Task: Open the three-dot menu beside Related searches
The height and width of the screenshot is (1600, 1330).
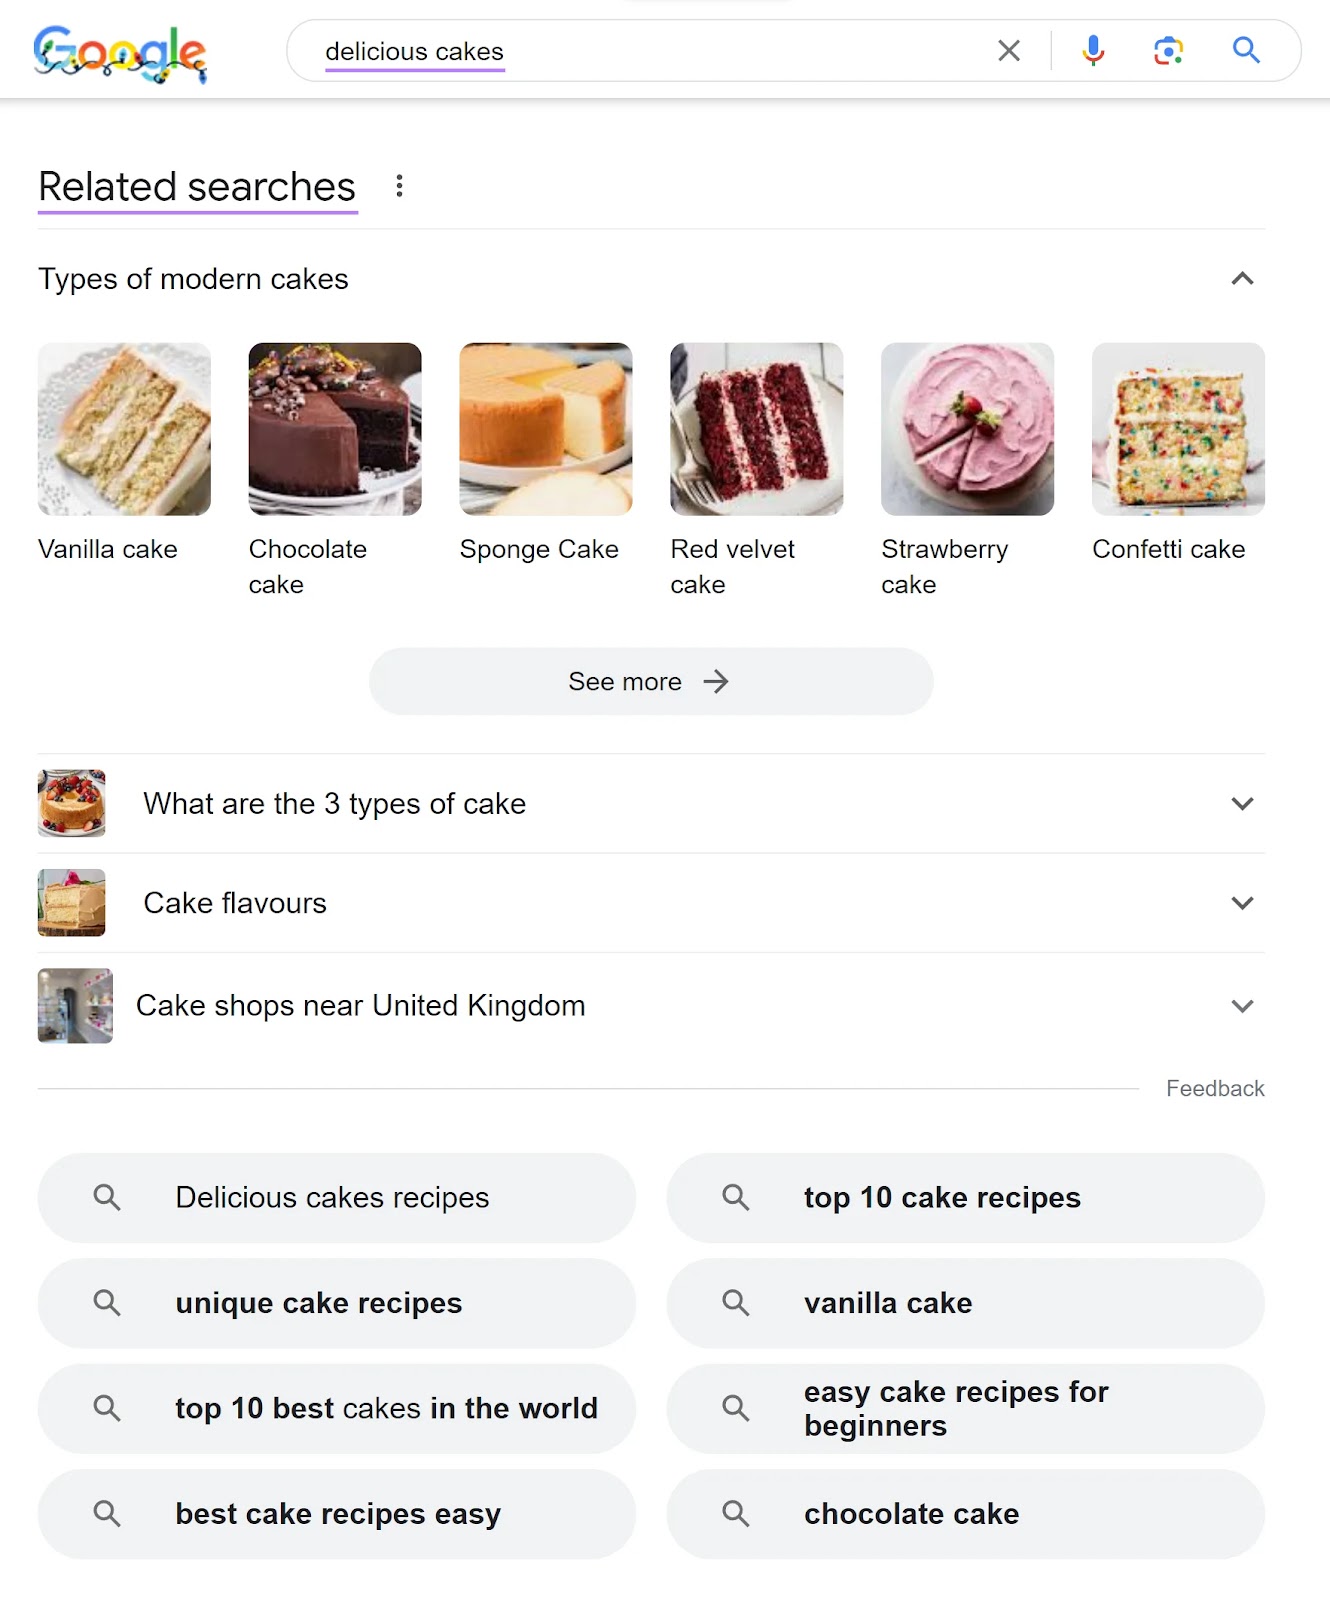Action: click(x=399, y=185)
